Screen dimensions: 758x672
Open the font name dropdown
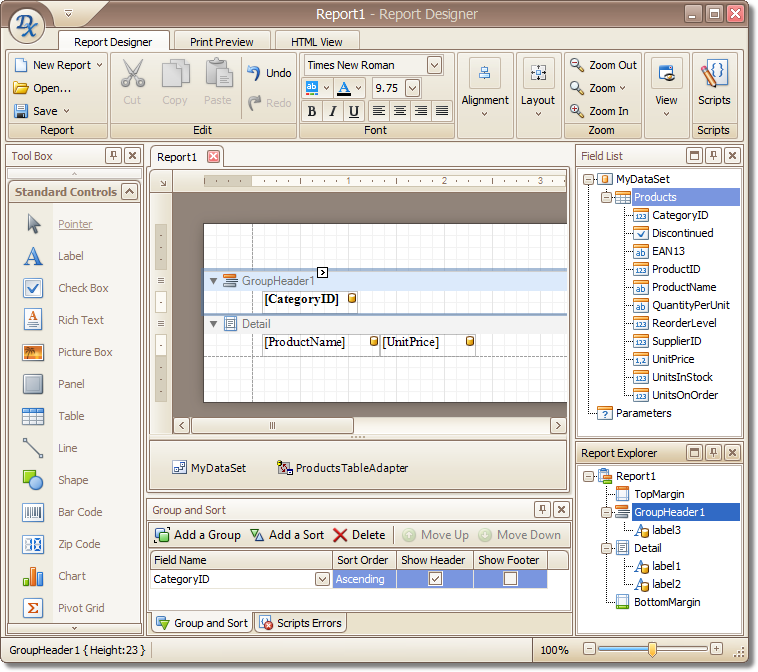[435, 65]
